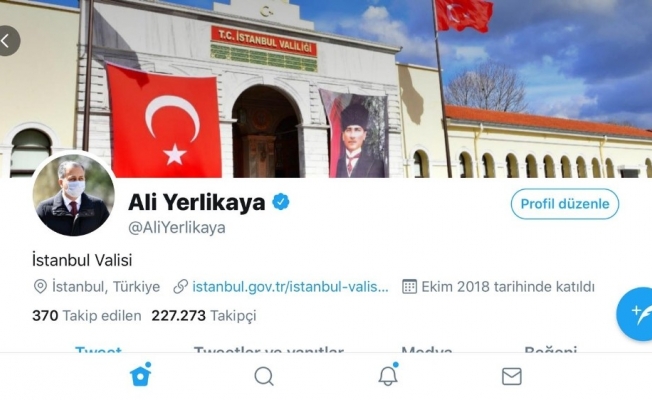Open the istanbul.gov.tr website link
Screen dimensions: 652x400
(290, 287)
